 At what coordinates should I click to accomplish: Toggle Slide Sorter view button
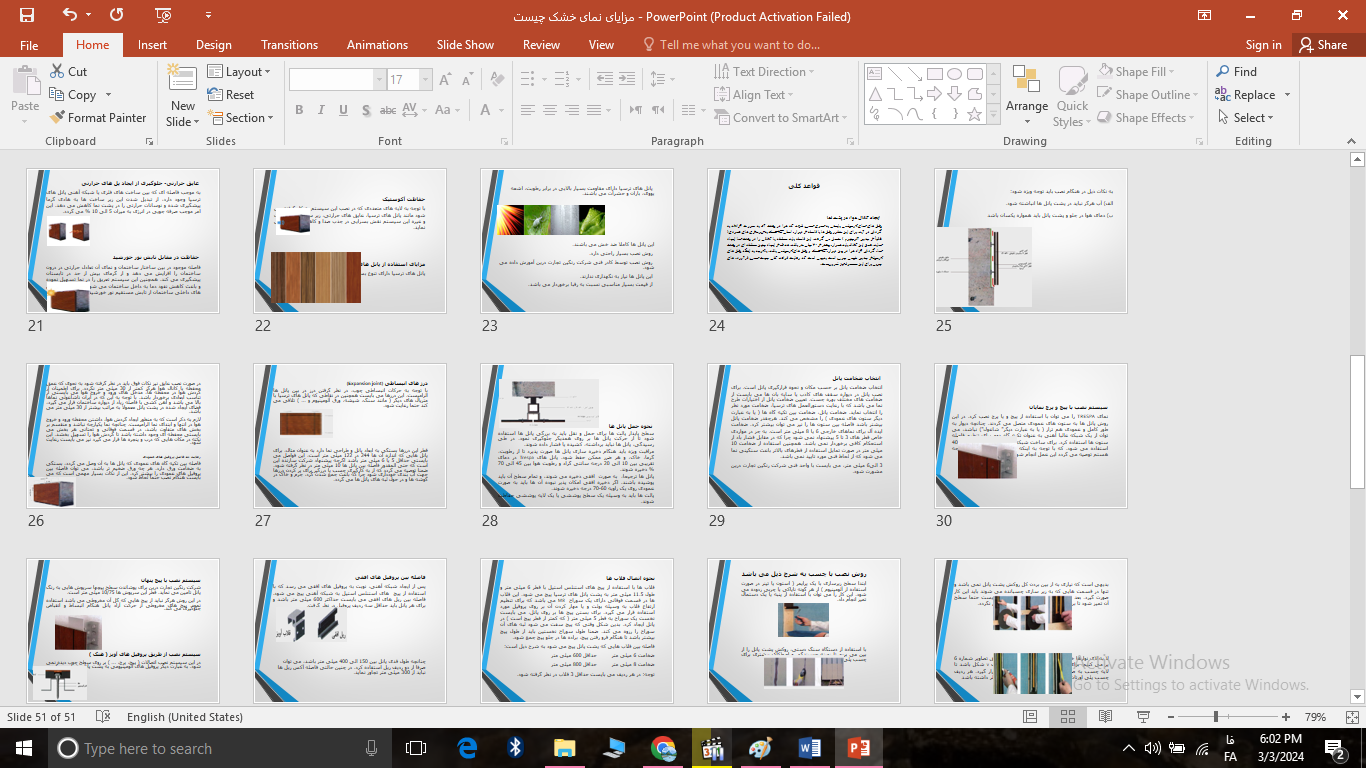(x=1065, y=717)
